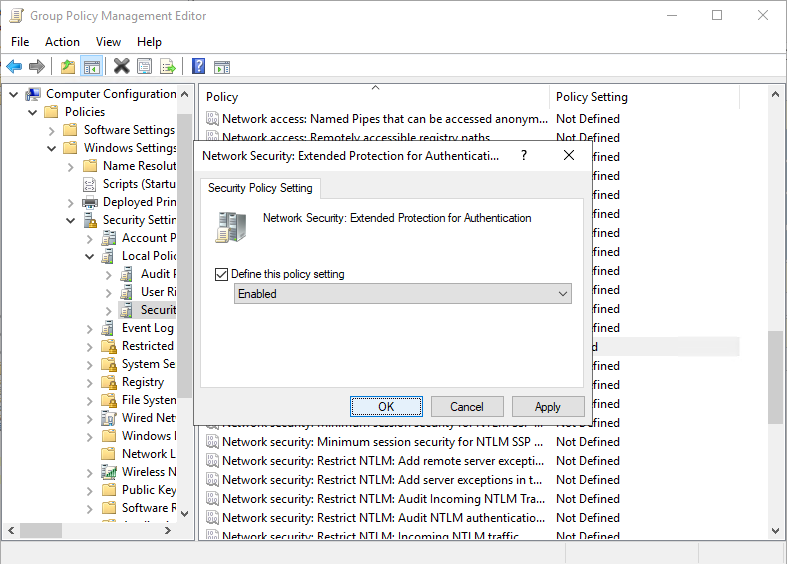Image resolution: width=787 pixels, height=564 pixels.
Task: Click the Computer Configuration computer icon
Action: [x=33, y=94]
